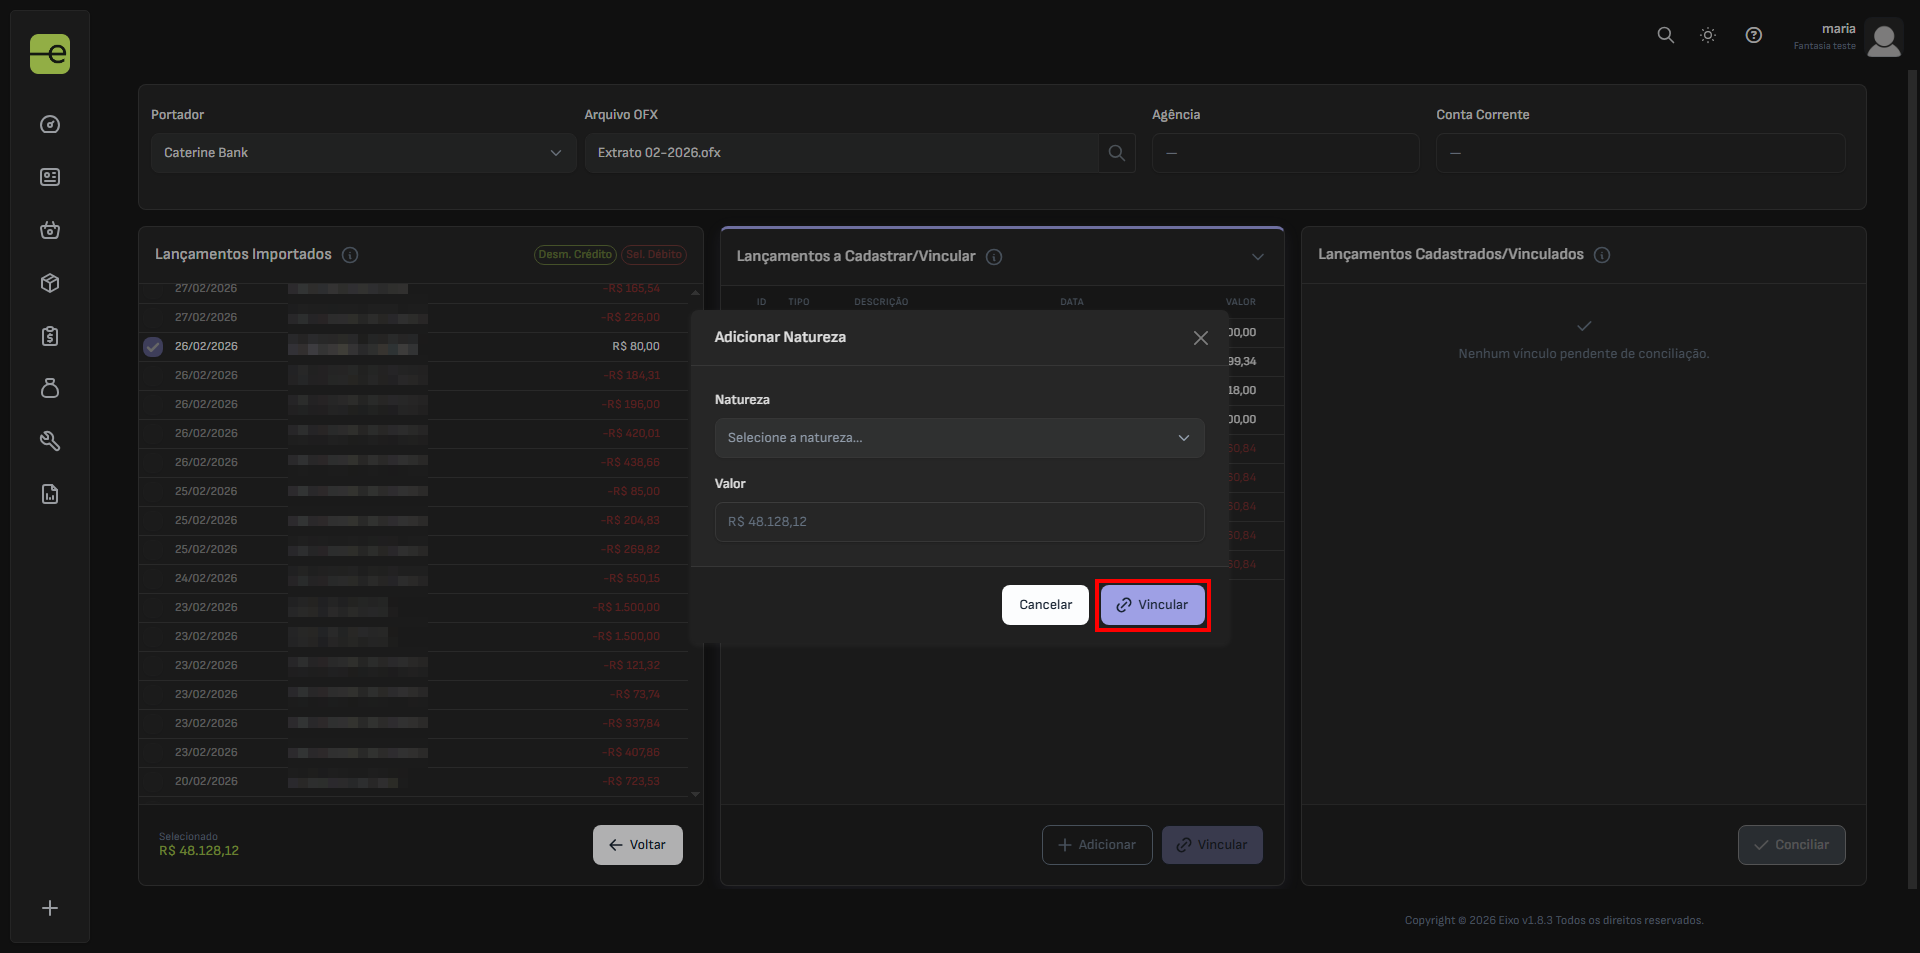Select the row with value -R$ 438,66
Viewport: 1920px width, 953px height.
[x=414, y=463]
